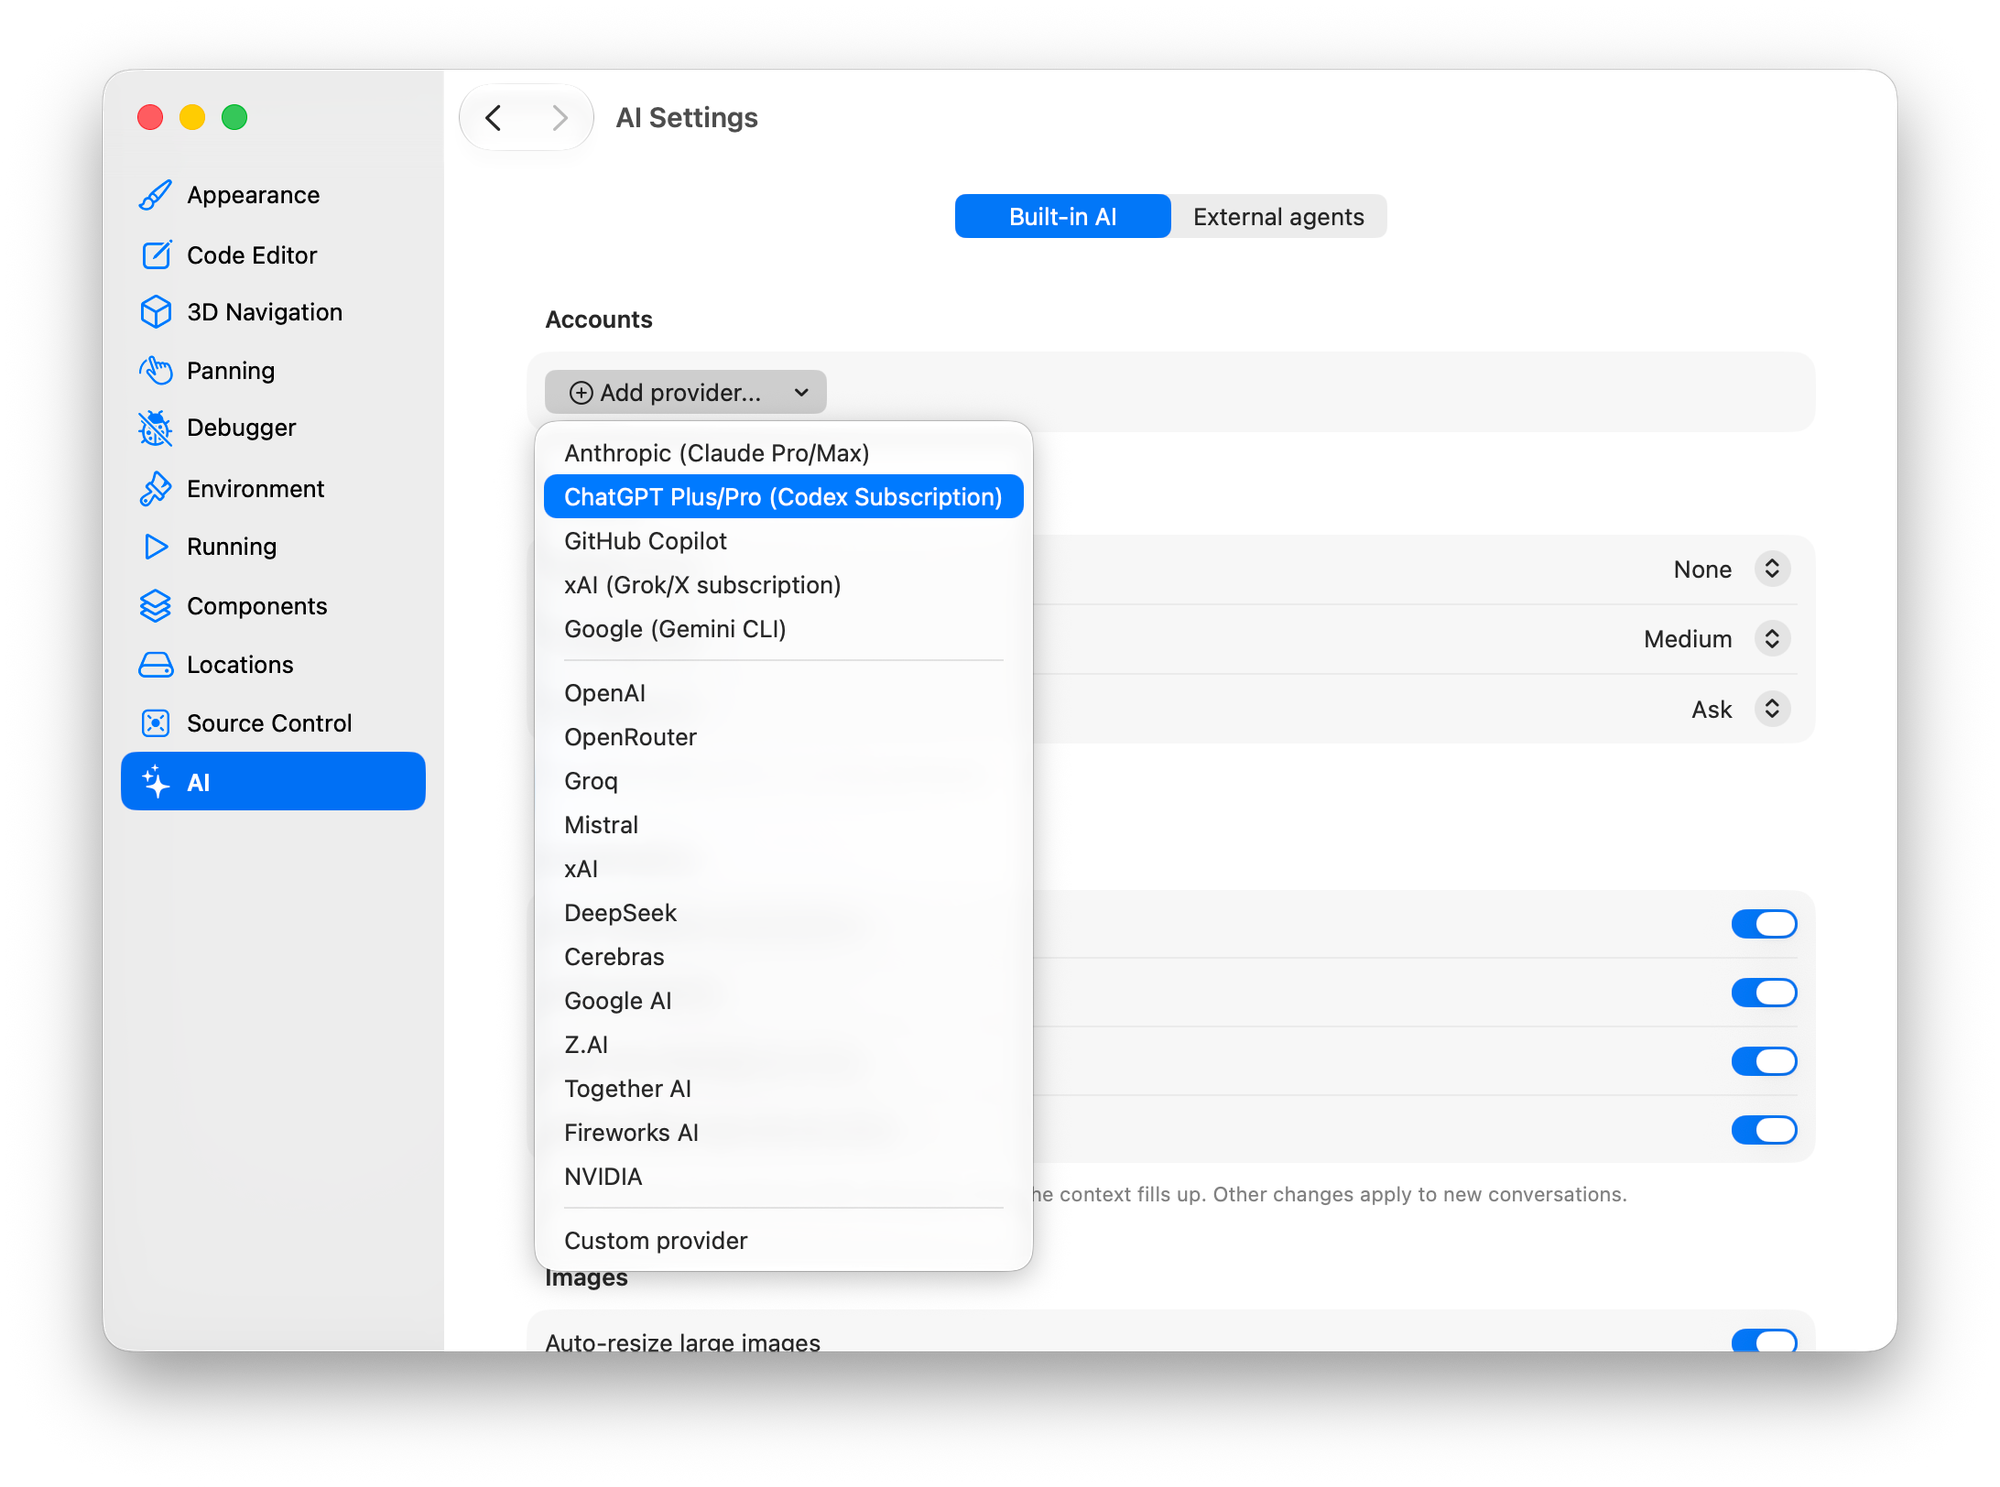Toggle Auto-resize large images switch

1764,1341
